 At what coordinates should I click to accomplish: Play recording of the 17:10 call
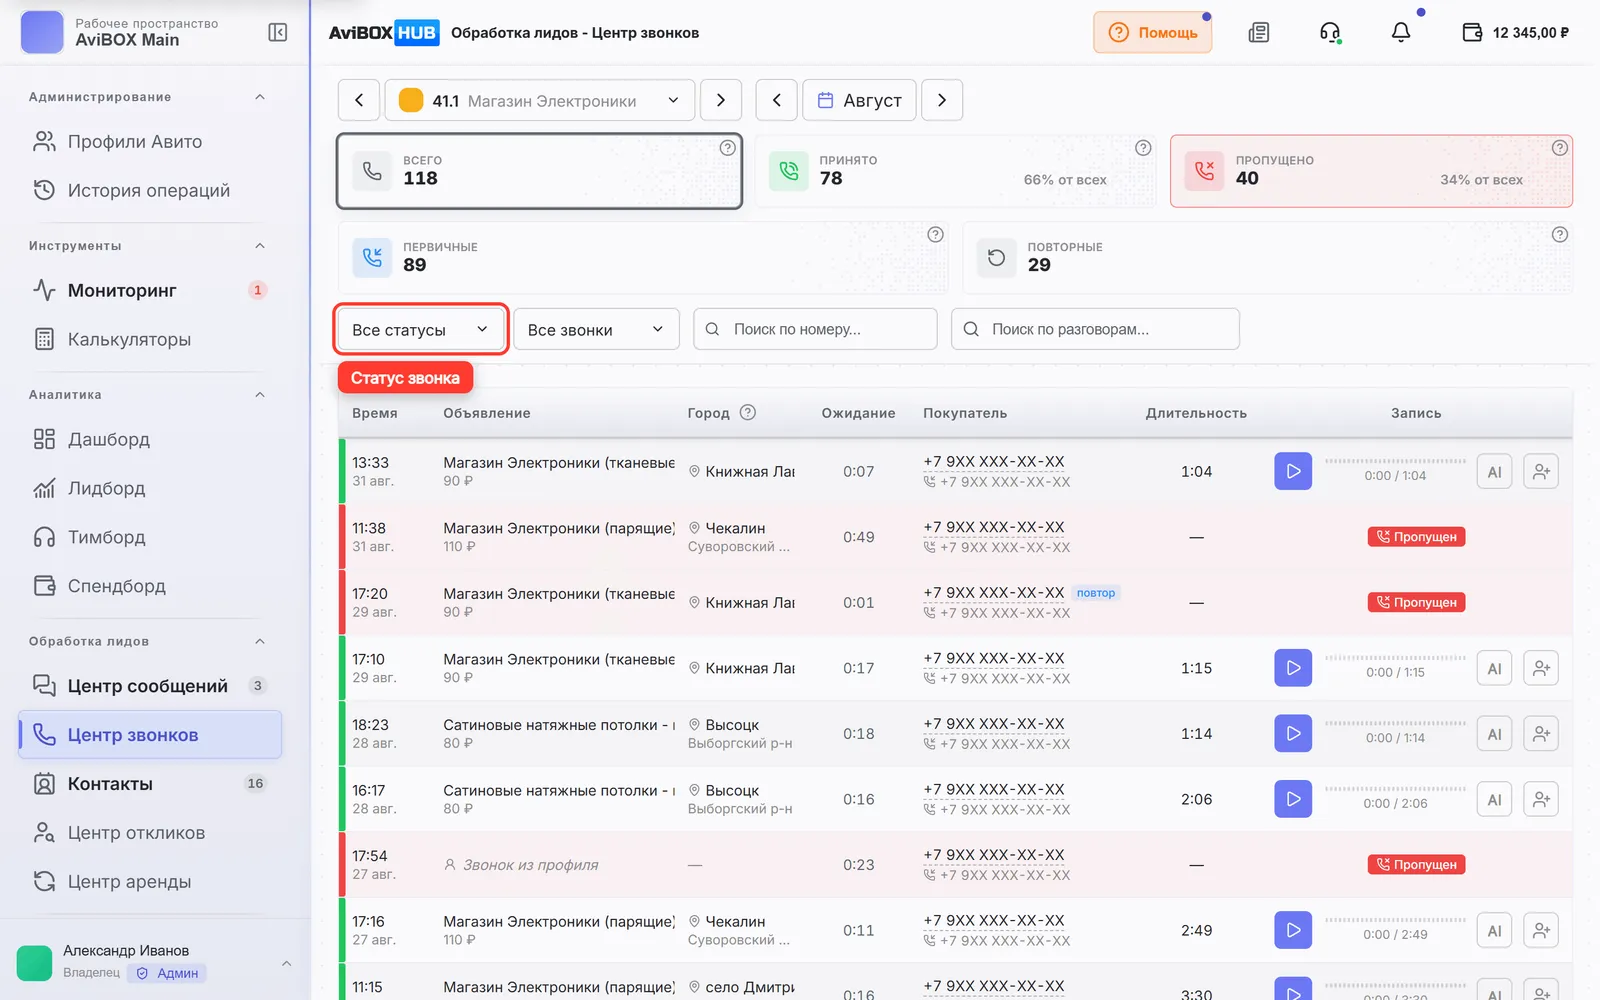[1293, 668]
